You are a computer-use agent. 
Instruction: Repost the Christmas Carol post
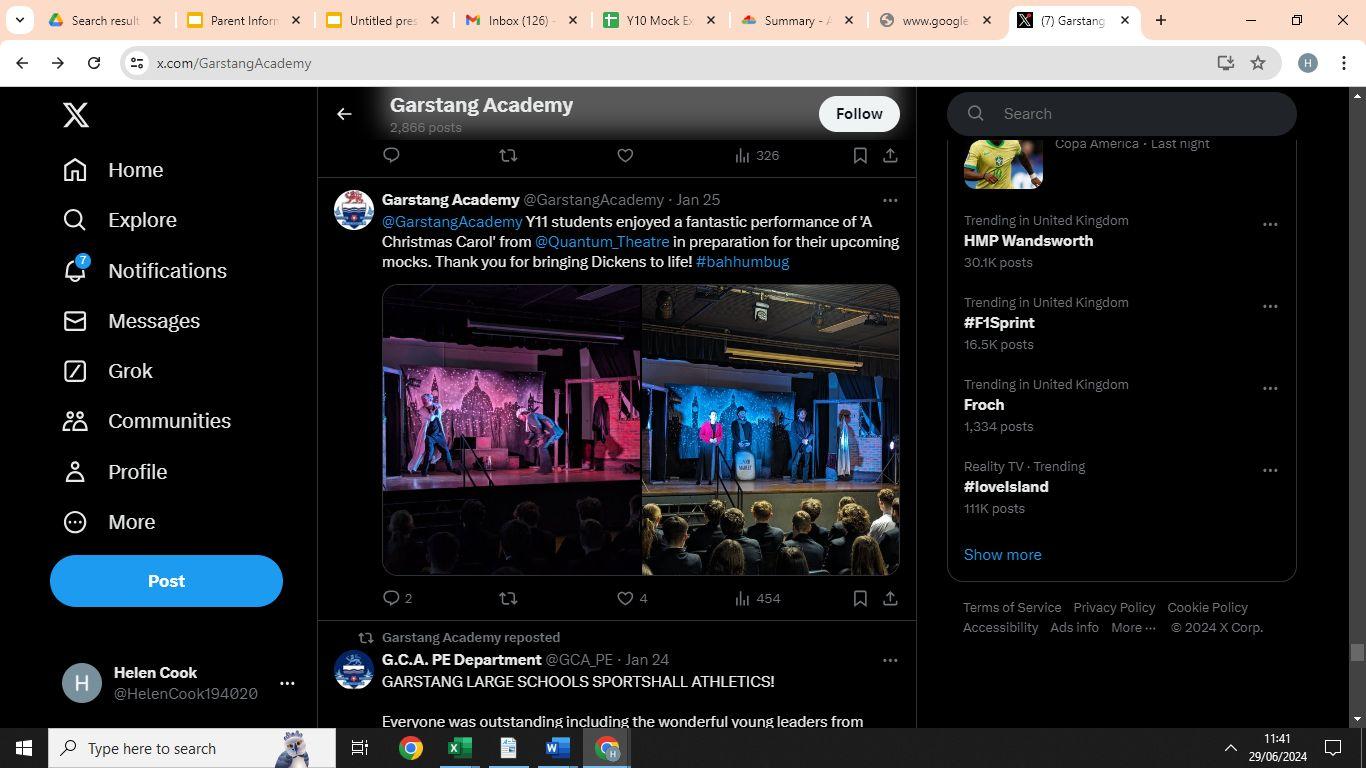(x=508, y=598)
